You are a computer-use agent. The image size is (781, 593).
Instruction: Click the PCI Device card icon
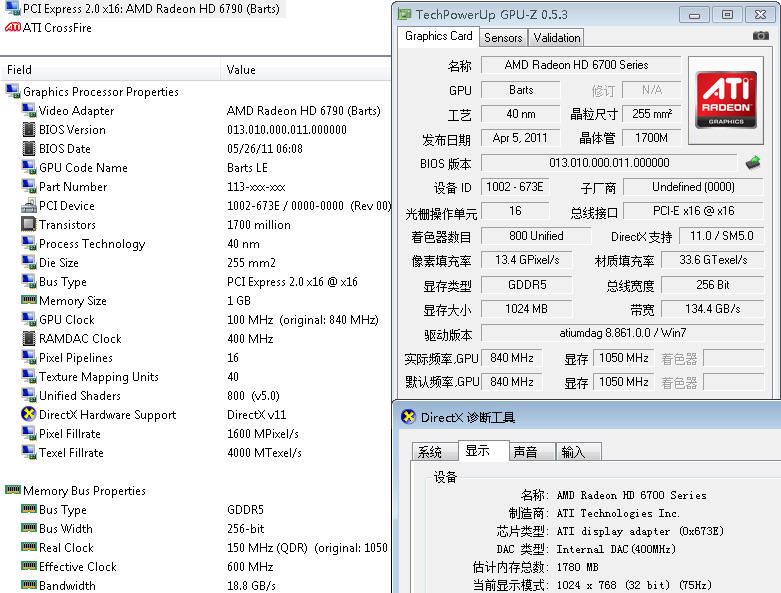pos(29,205)
